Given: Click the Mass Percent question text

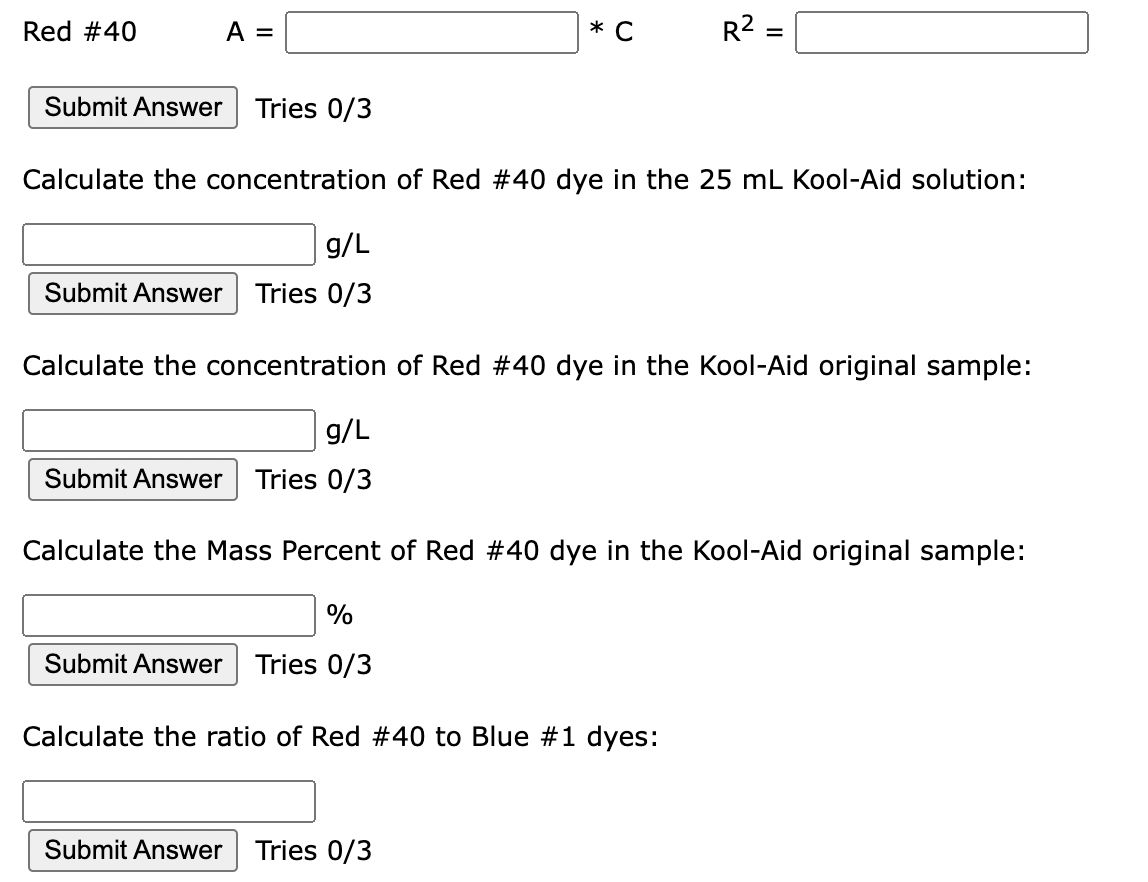Looking at the screenshot, I should (x=523, y=550).
